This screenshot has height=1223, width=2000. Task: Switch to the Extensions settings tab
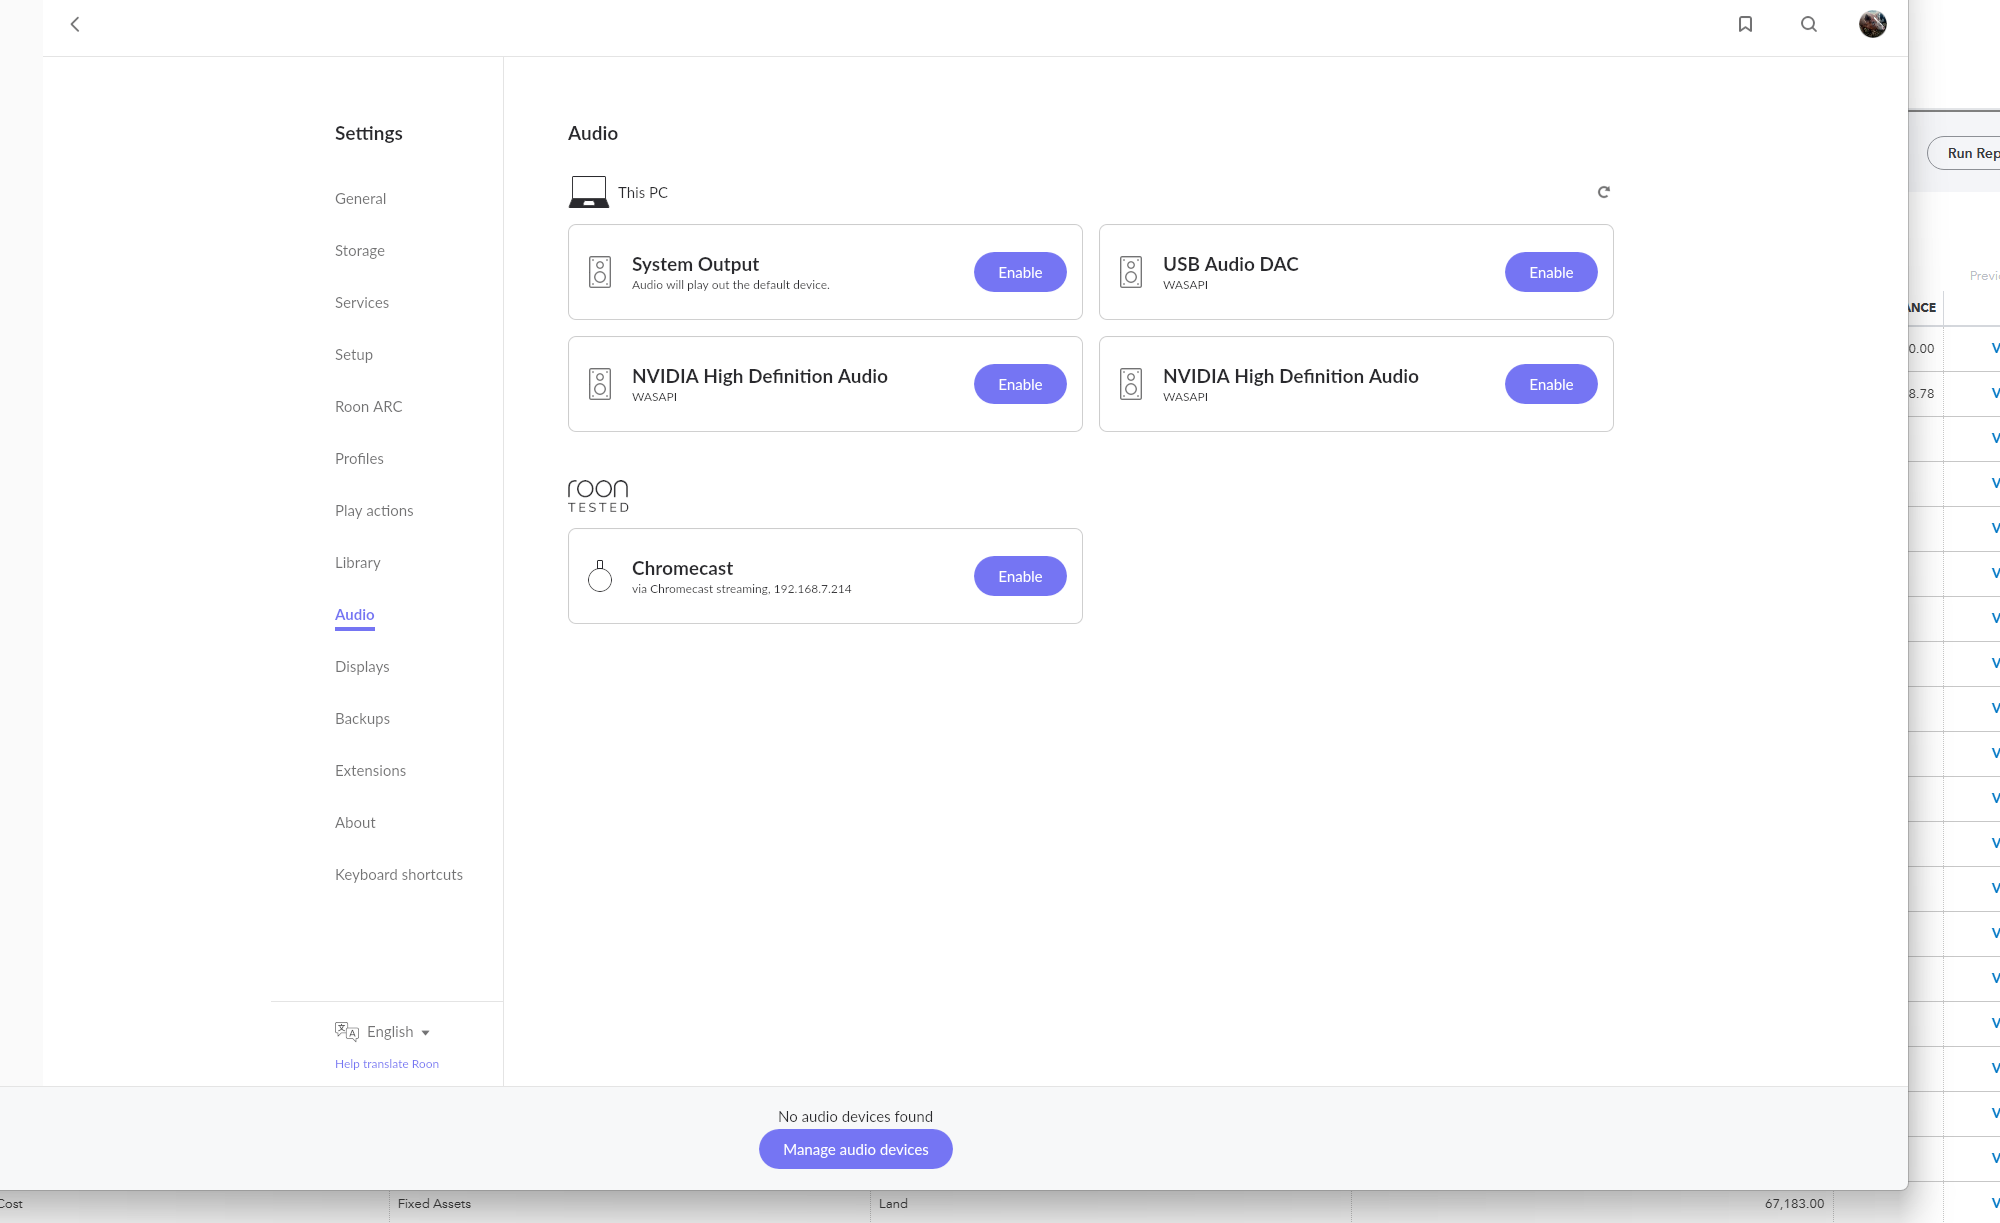[x=370, y=771]
